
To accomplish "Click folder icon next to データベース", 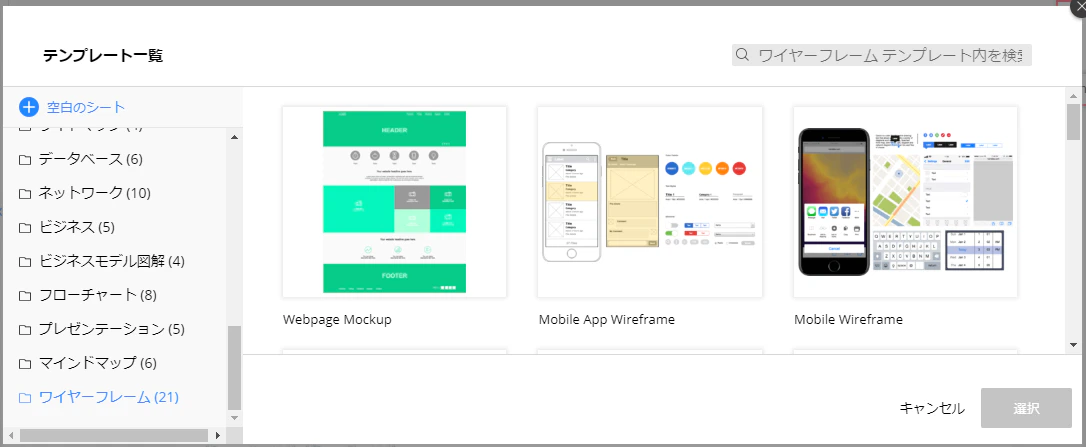I will coord(25,160).
